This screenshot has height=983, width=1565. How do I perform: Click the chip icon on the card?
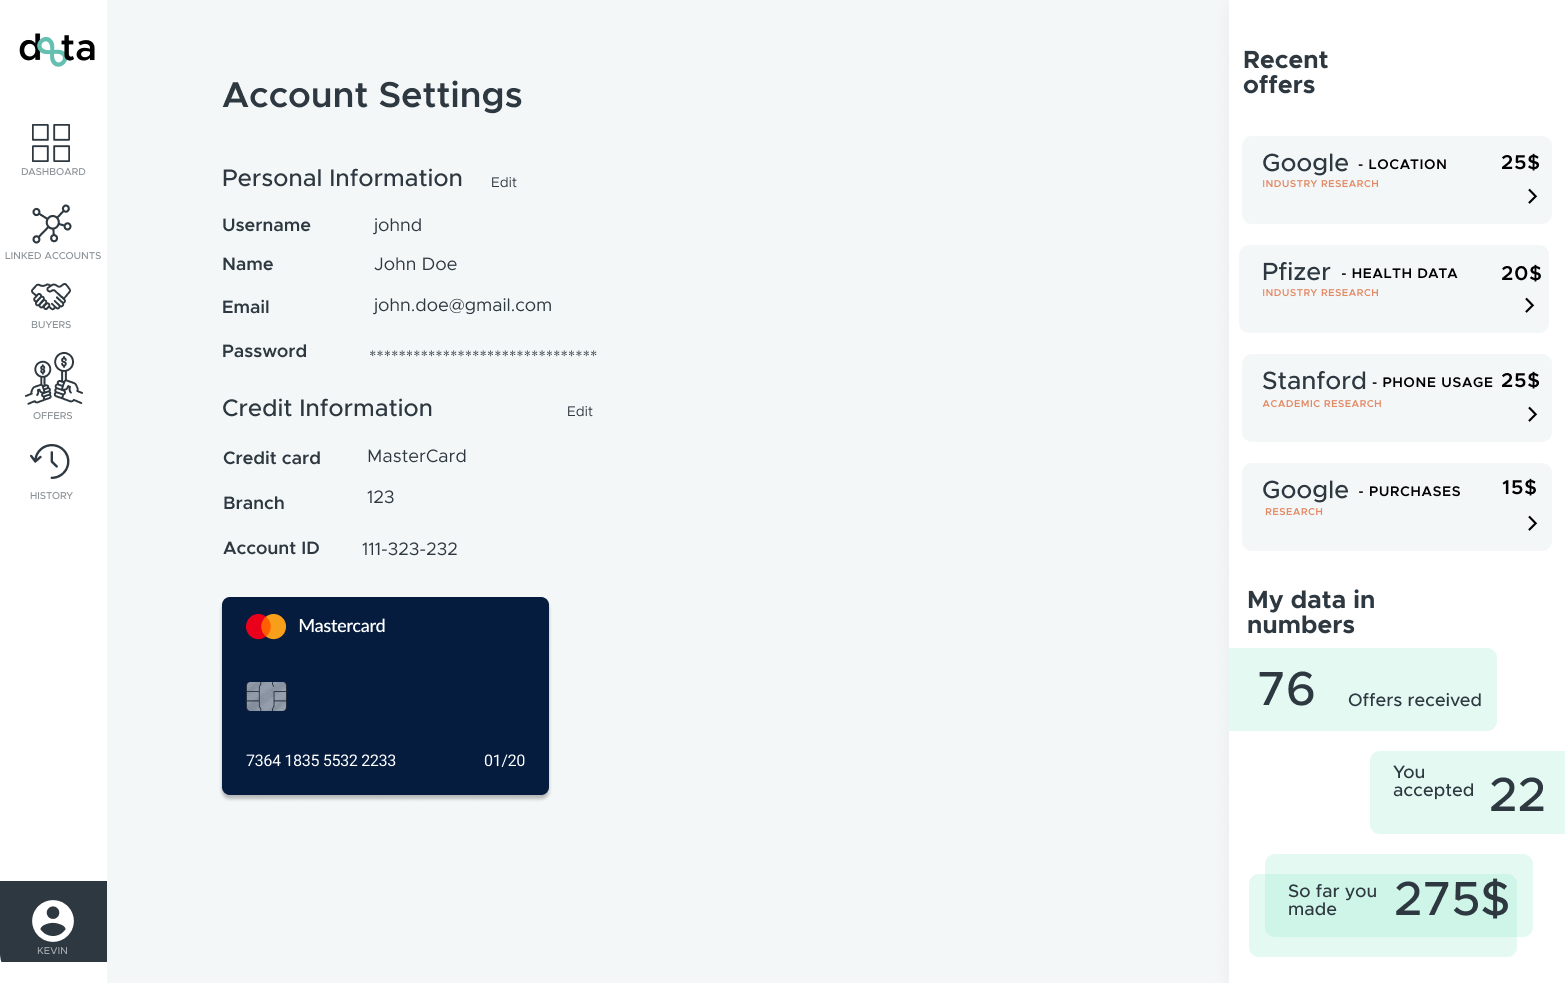coord(266,696)
